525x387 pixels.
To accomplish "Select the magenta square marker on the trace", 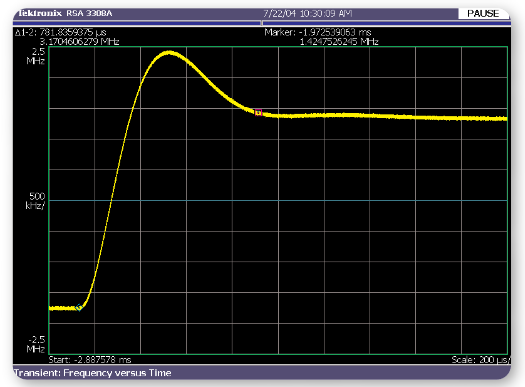I will [258, 112].
